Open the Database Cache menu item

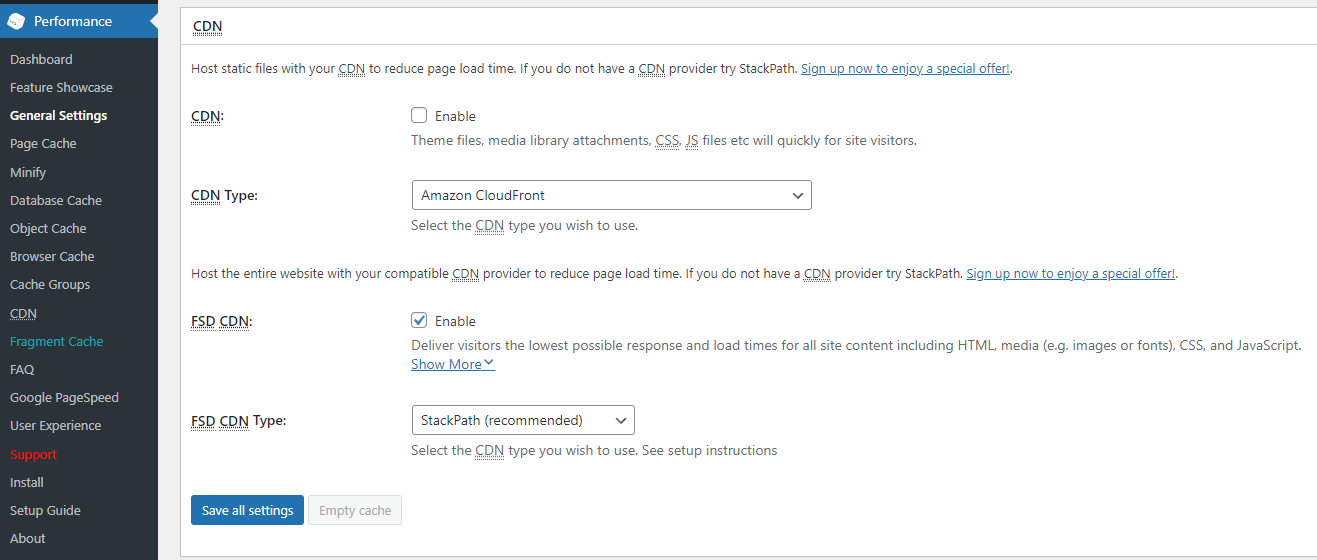(x=56, y=200)
